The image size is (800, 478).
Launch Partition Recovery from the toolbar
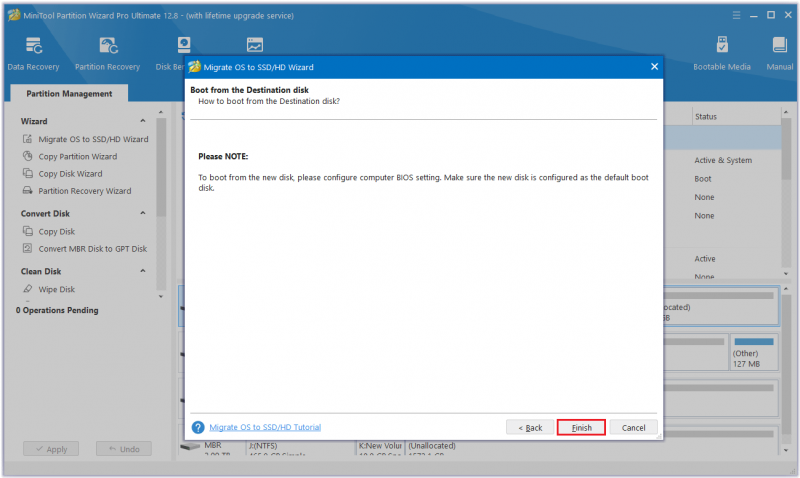pyautogui.click(x=107, y=54)
